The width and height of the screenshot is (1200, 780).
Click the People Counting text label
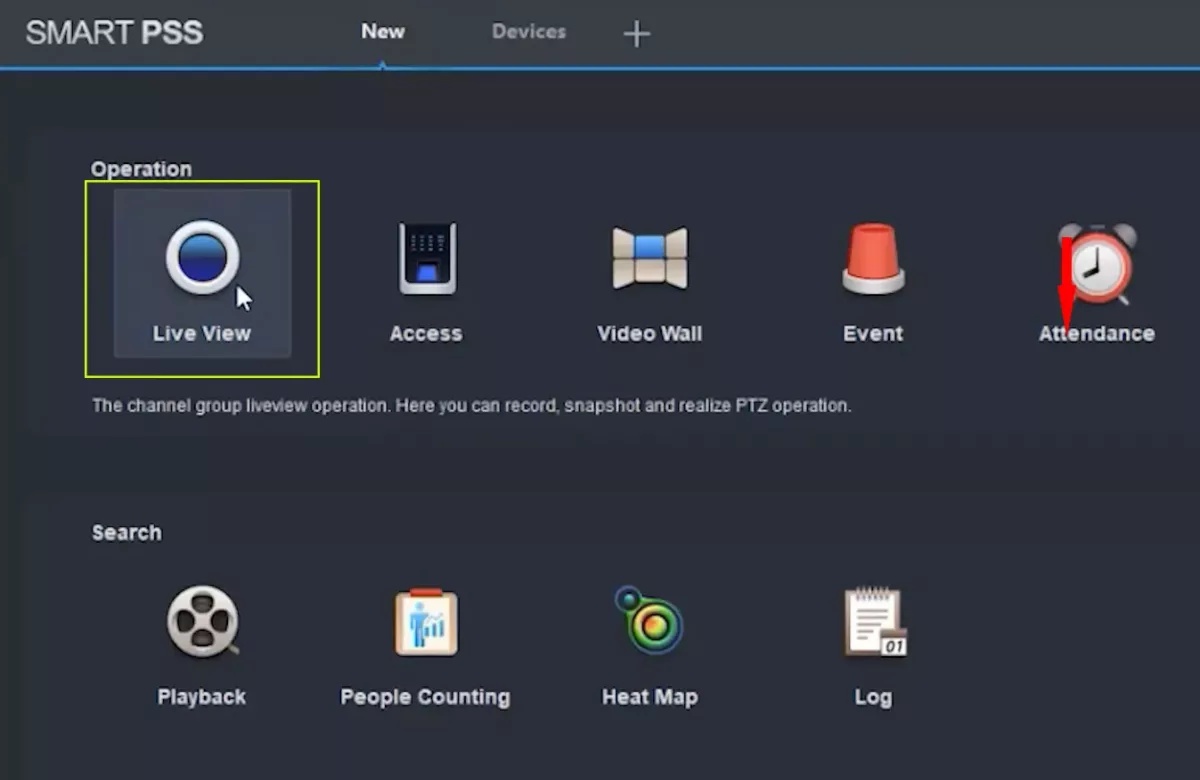(x=425, y=697)
